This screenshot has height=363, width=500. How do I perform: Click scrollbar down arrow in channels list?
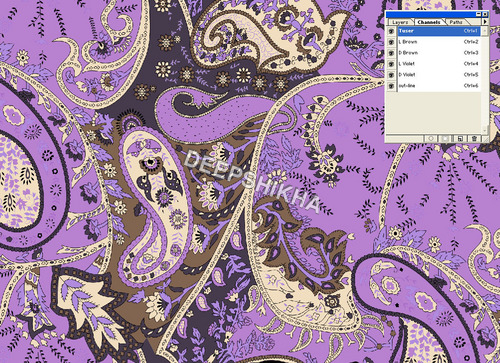click(x=485, y=130)
